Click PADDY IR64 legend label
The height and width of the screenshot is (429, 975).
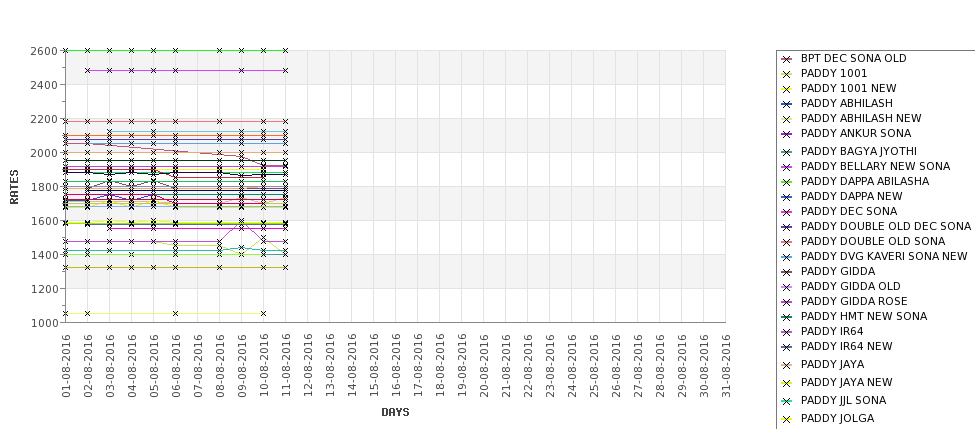coord(832,331)
